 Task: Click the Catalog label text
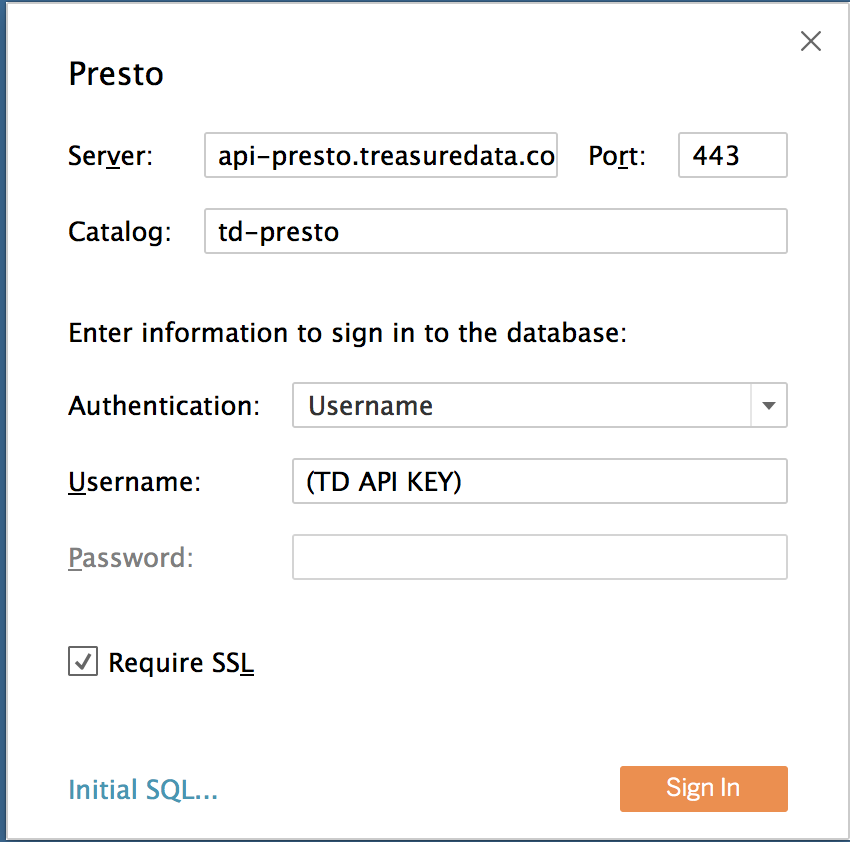(120, 233)
